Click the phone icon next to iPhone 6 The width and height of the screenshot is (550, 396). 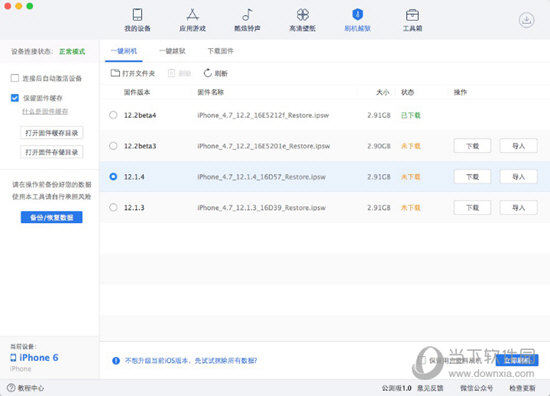pos(13,358)
